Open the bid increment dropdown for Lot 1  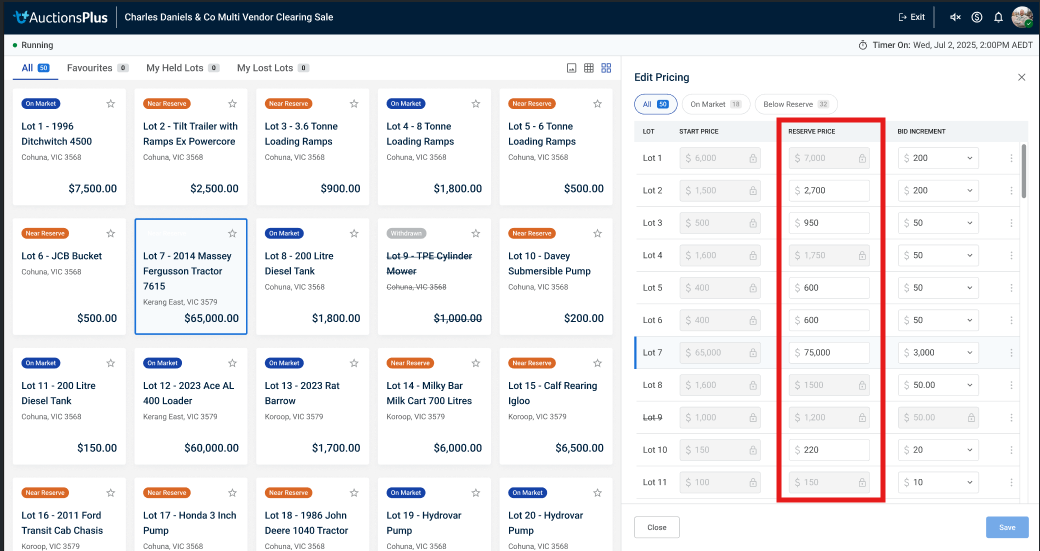937,158
